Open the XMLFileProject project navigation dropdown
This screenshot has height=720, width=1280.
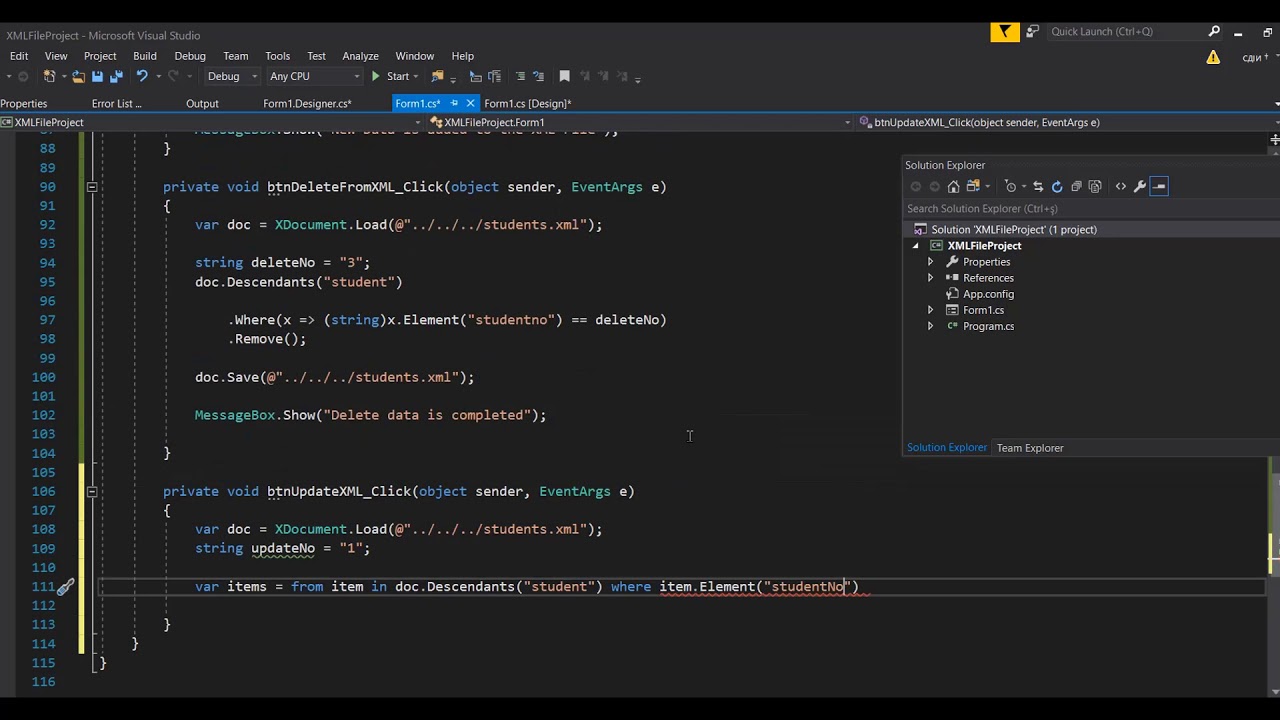(212, 122)
